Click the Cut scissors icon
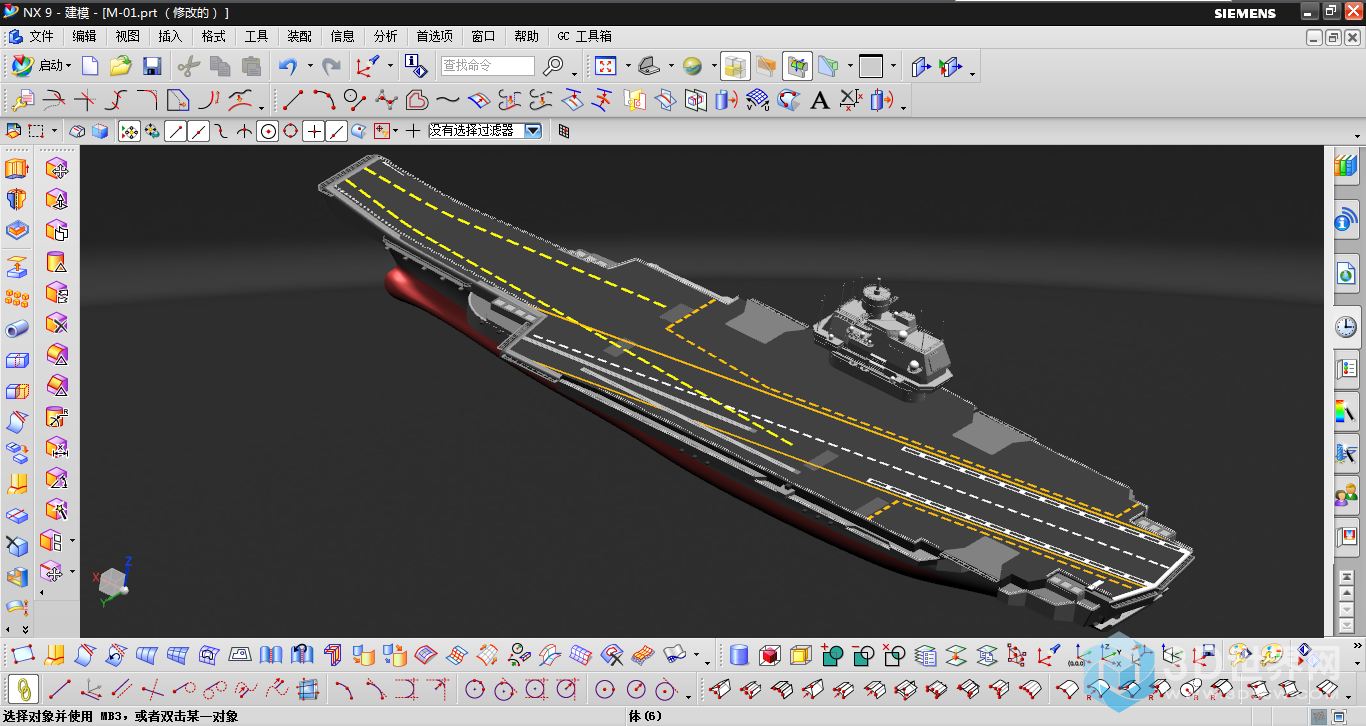The height and width of the screenshot is (726, 1366). click(188, 66)
